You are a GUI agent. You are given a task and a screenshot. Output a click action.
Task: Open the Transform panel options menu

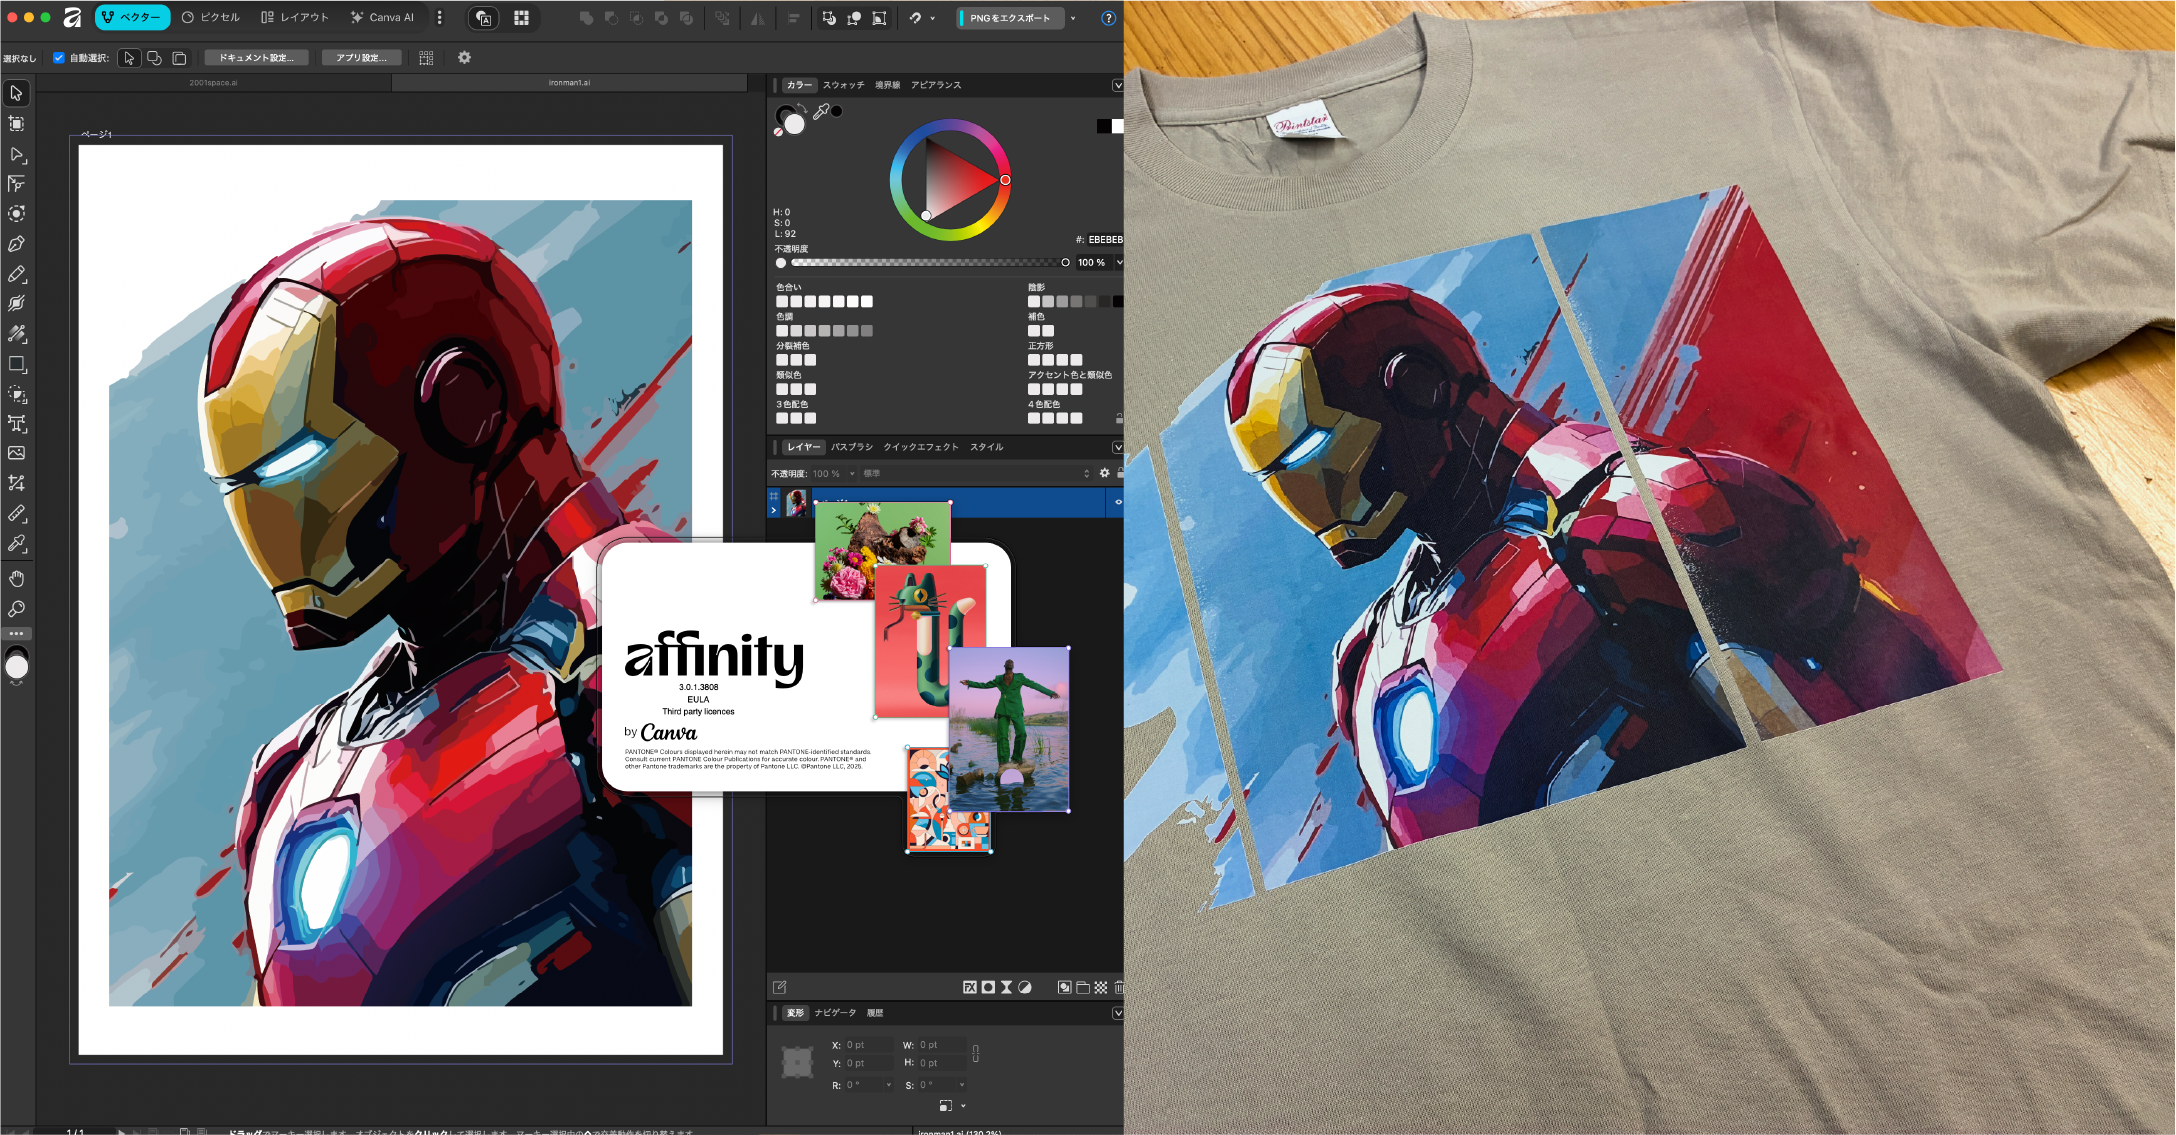pyautogui.click(x=1118, y=1013)
